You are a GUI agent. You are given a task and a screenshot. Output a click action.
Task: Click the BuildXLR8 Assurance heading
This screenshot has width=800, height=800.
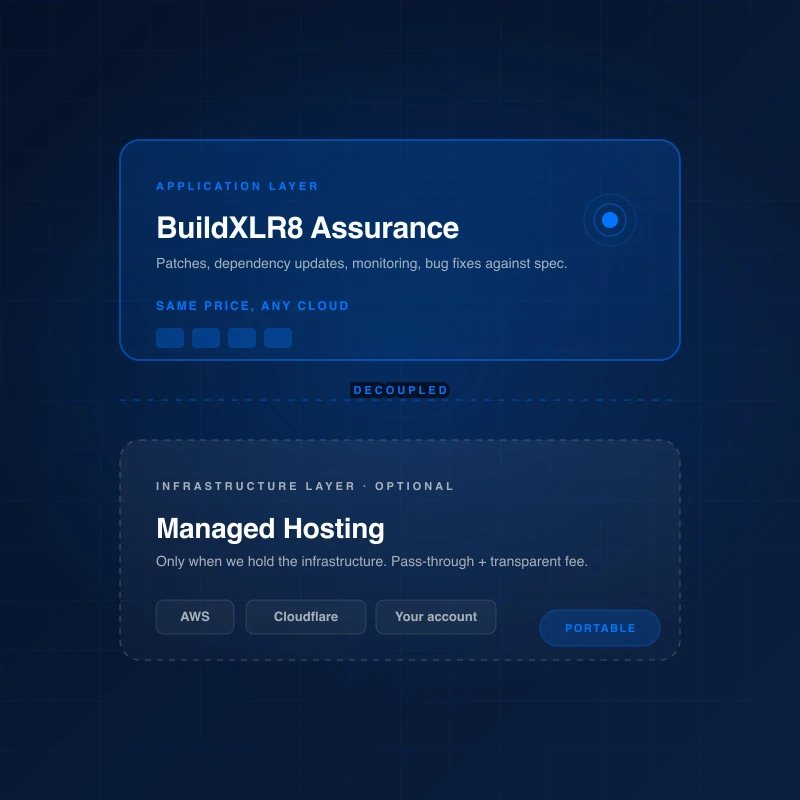click(x=308, y=228)
